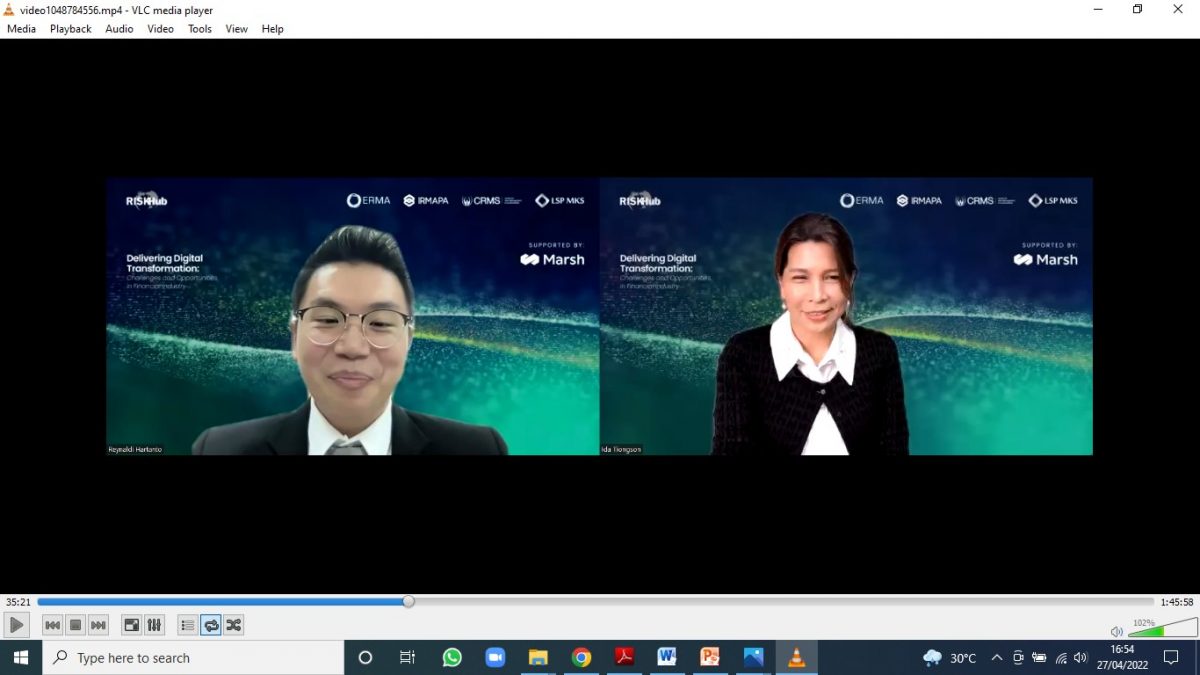Image resolution: width=1200 pixels, height=675 pixels.
Task: Expand the Audio menu
Action: pos(119,29)
